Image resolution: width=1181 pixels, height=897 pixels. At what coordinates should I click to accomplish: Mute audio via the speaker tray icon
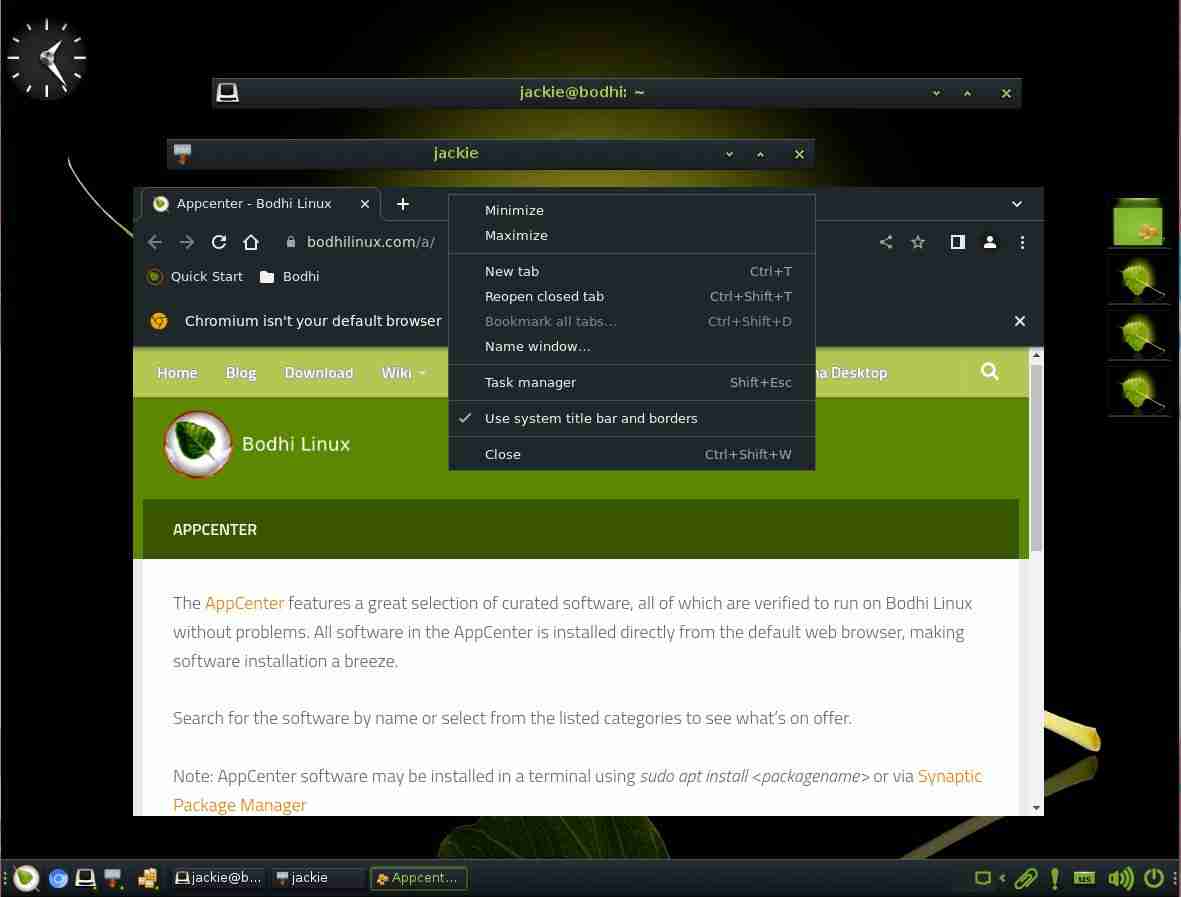[x=1120, y=877]
